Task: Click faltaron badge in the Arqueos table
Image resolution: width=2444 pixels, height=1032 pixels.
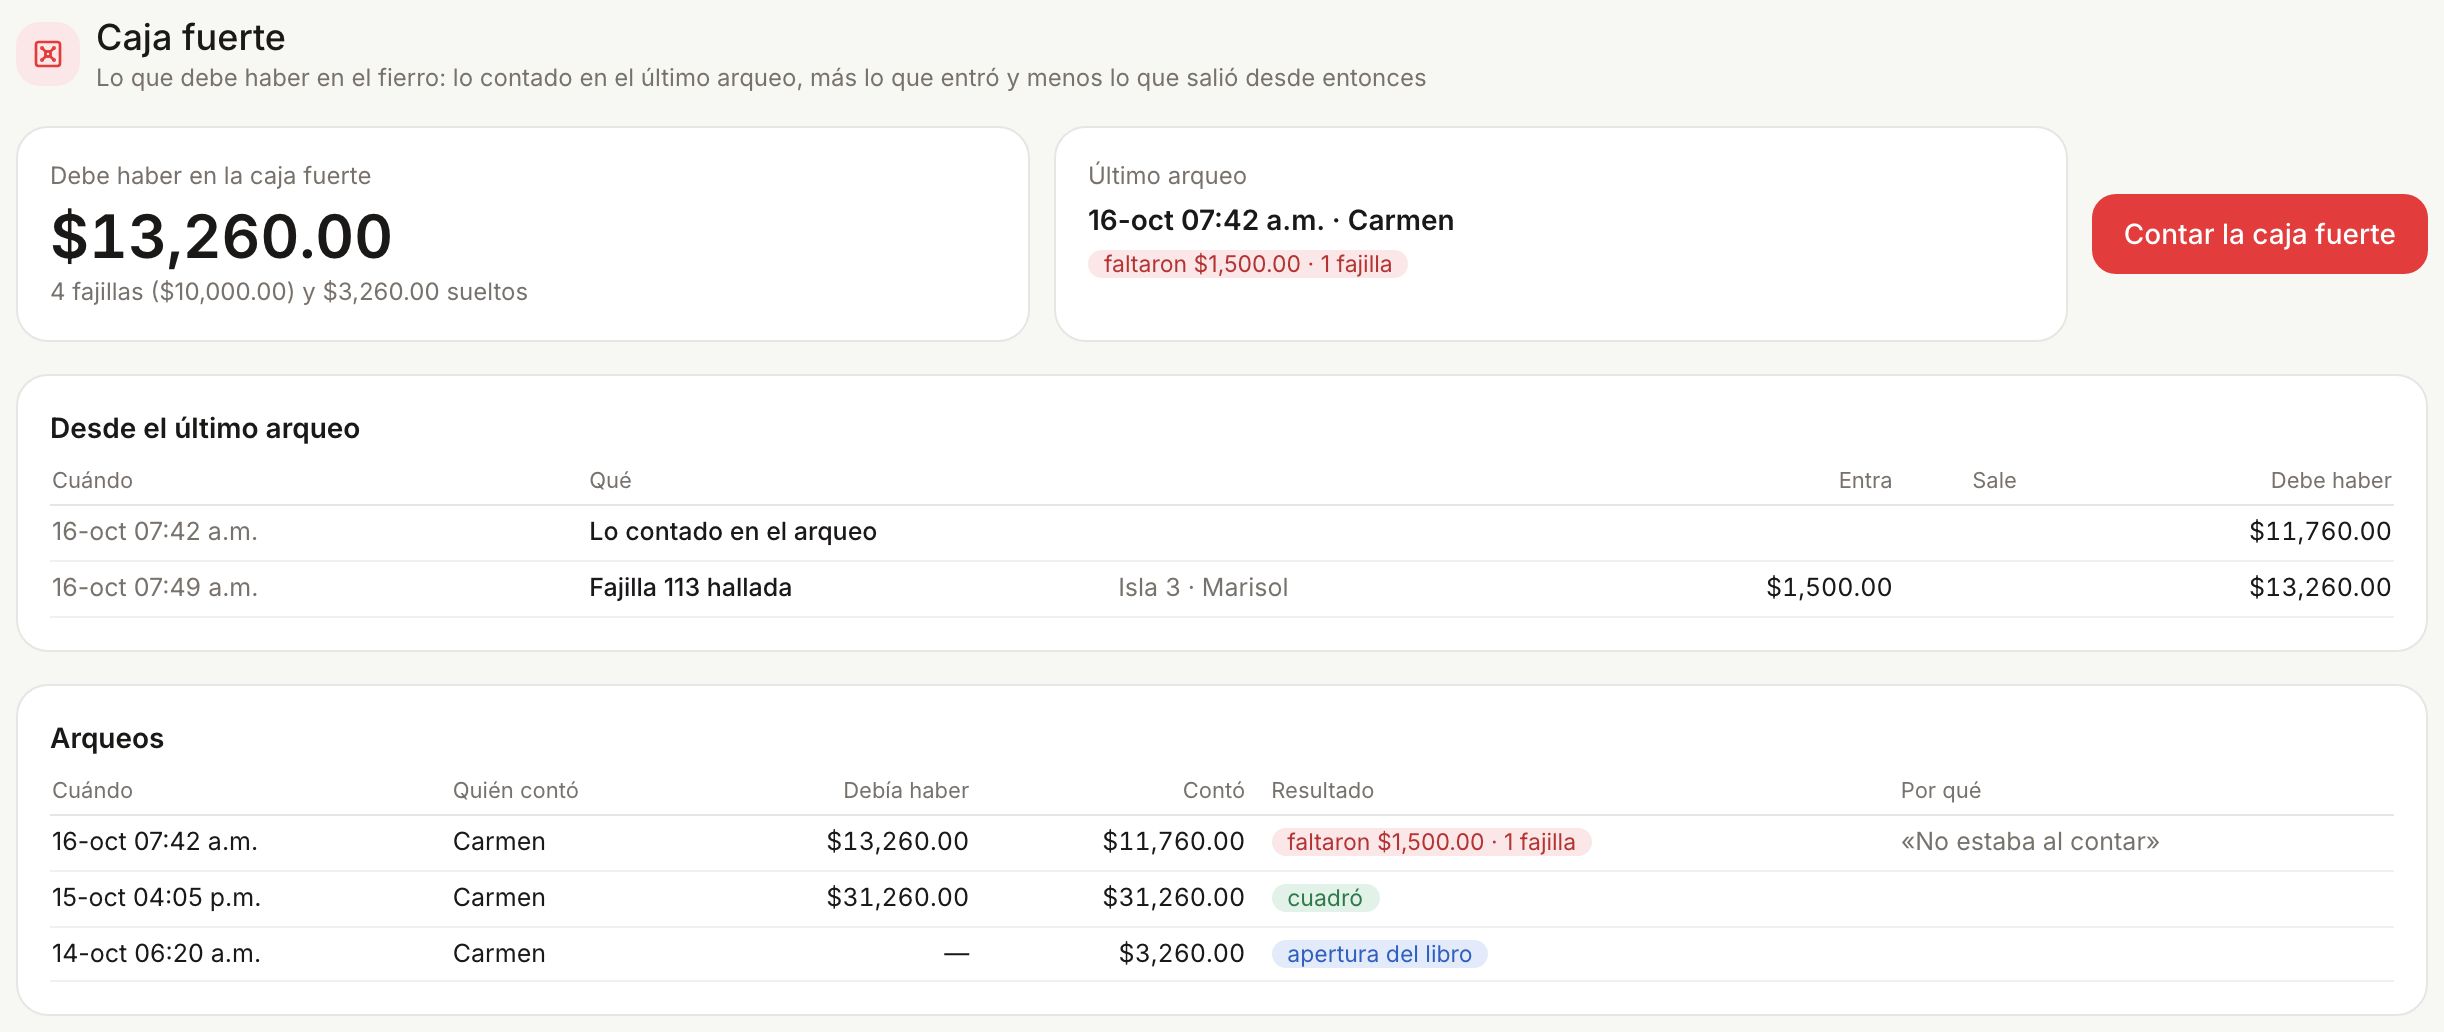Action: point(1431,842)
